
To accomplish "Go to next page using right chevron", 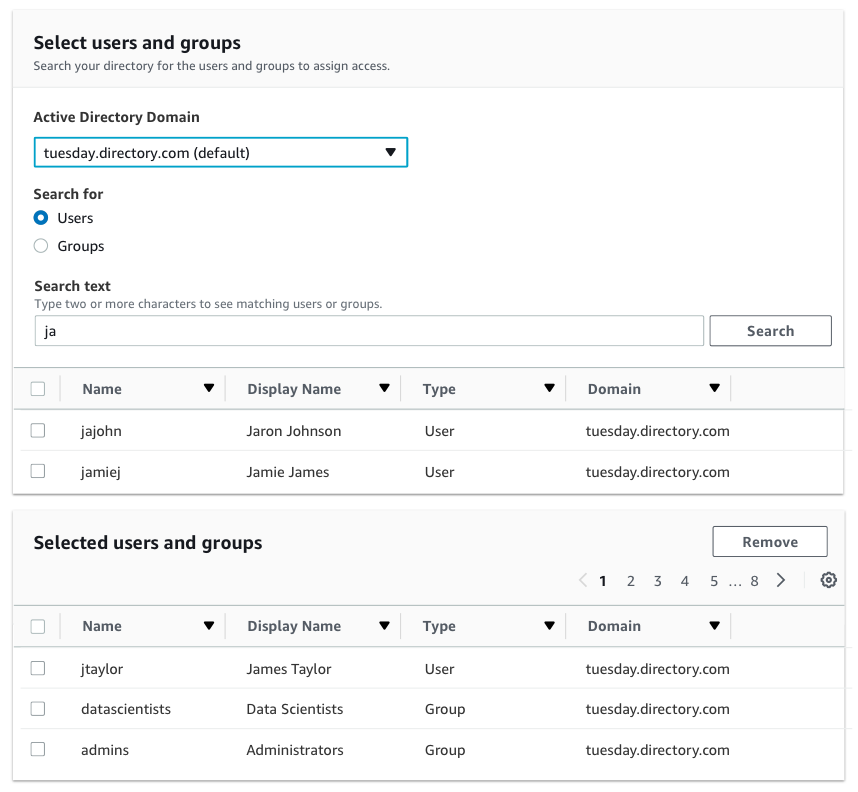I will point(781,581).
